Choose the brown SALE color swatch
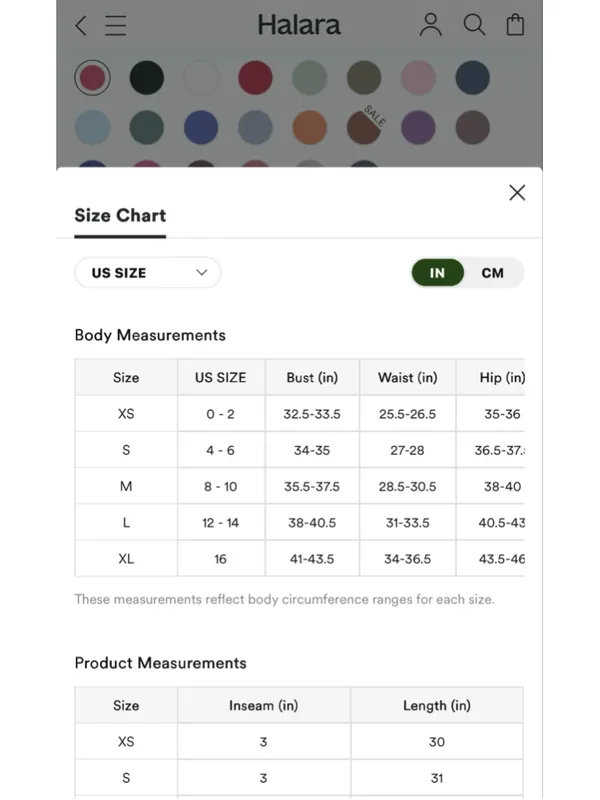The width and height of the screenshot is (600, 800). (364, 127)
